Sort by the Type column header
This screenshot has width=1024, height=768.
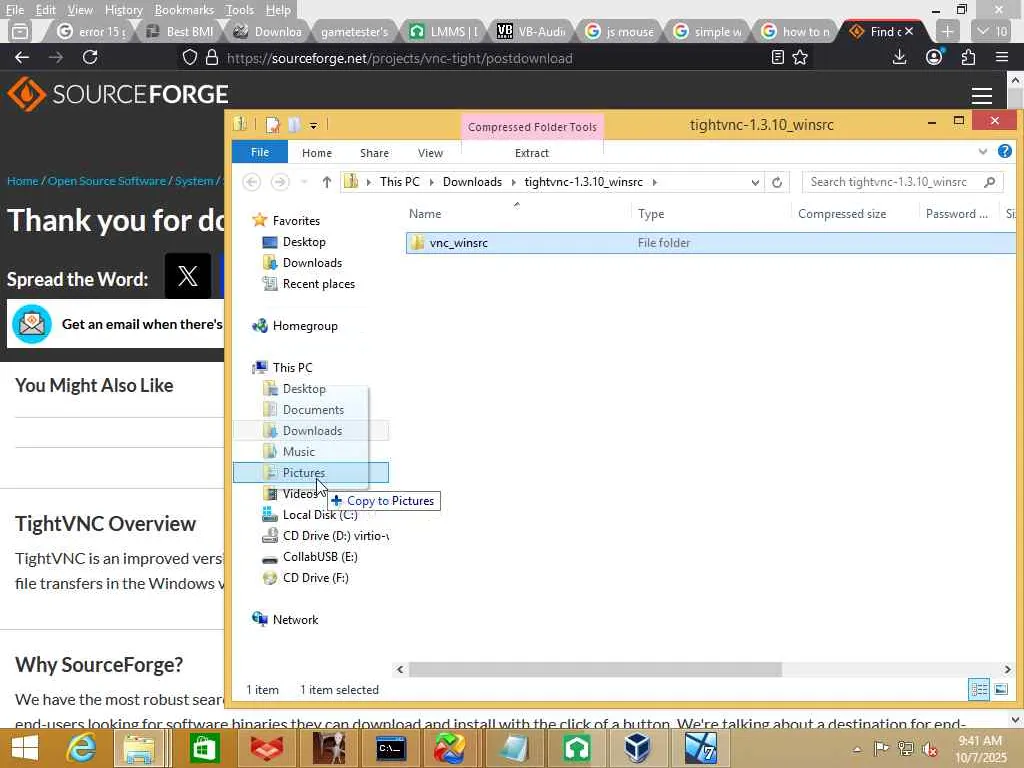(651, 214)
